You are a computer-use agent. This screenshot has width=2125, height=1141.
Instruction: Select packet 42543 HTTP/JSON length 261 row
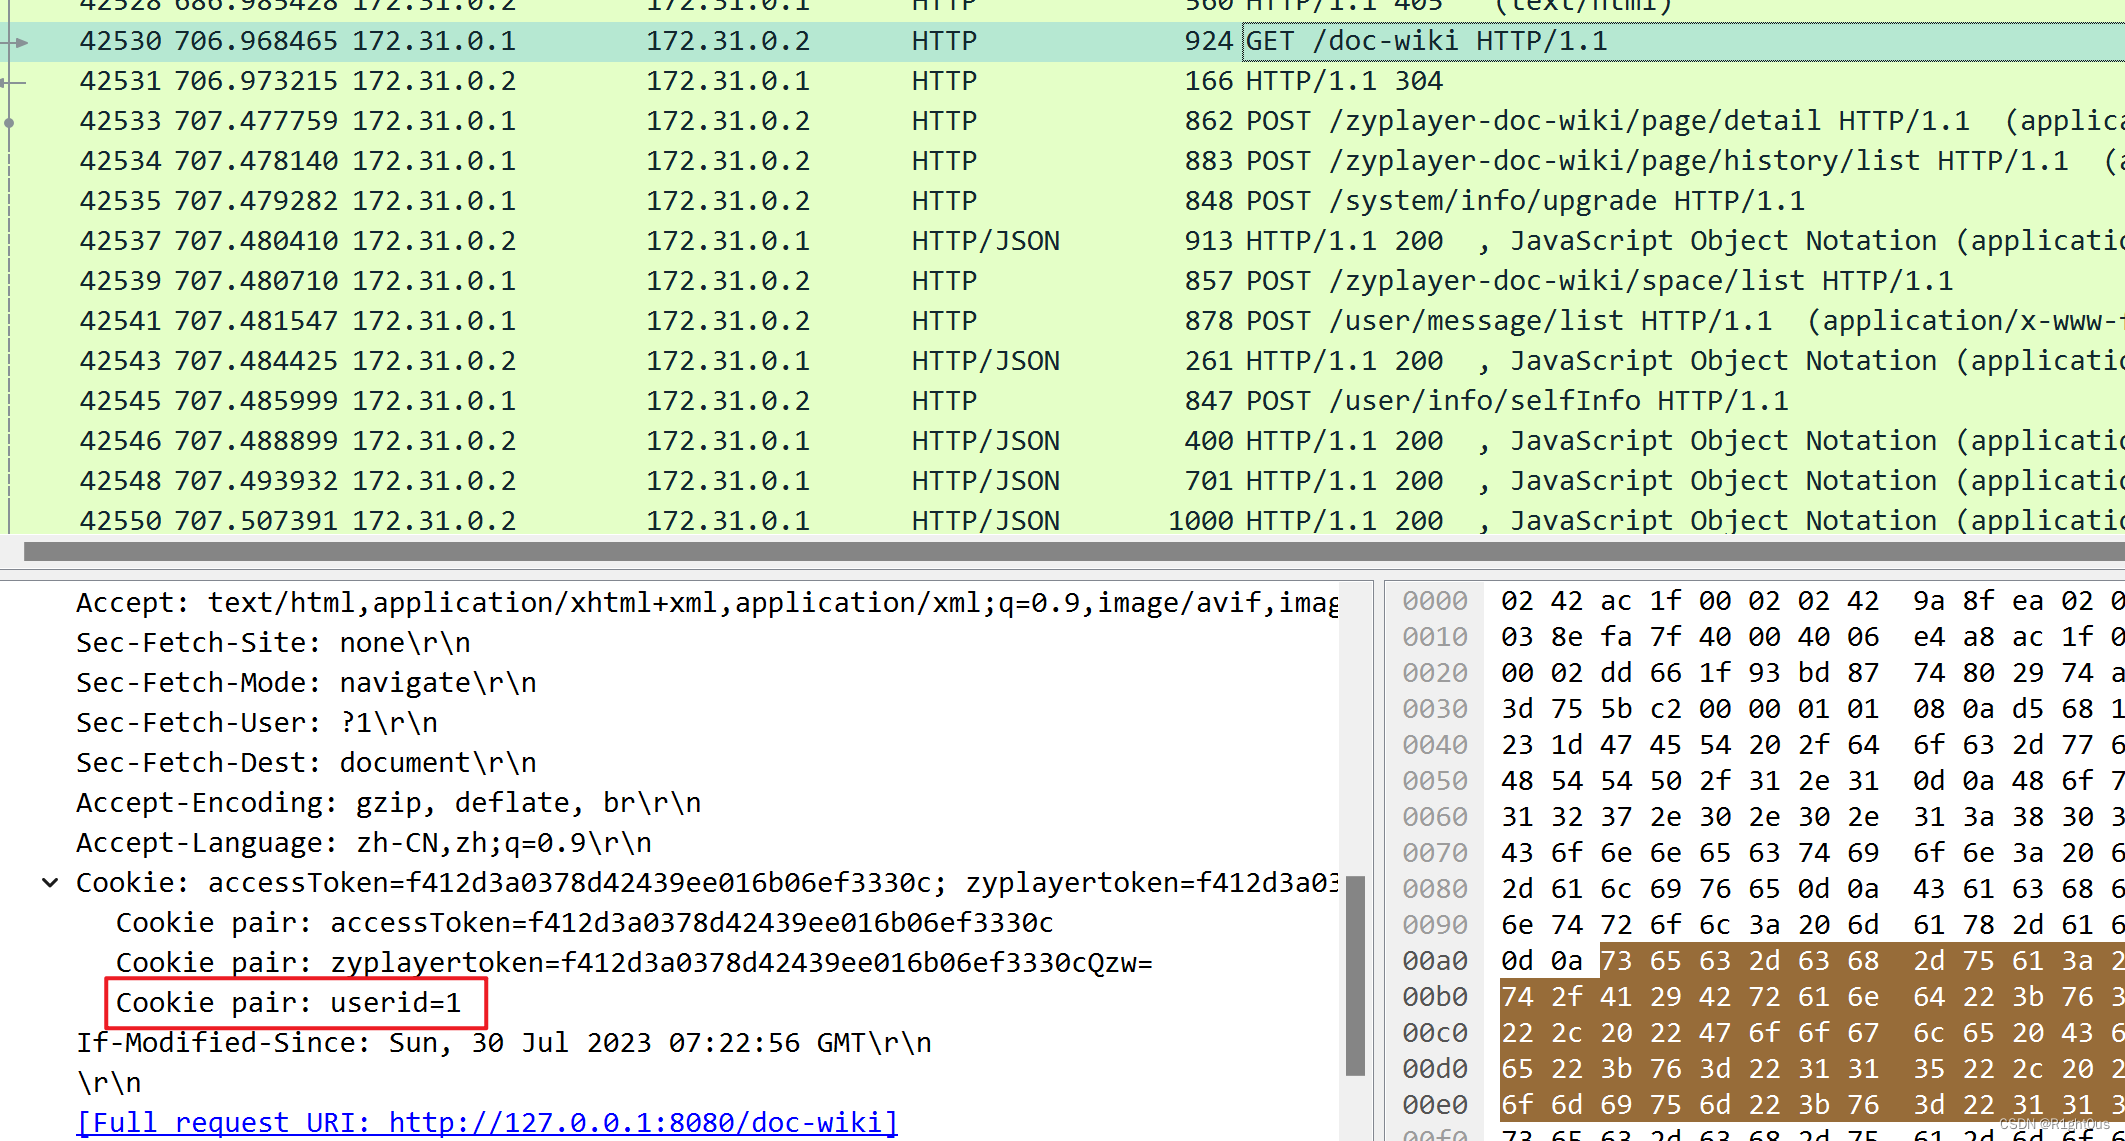click(1062, 361)
